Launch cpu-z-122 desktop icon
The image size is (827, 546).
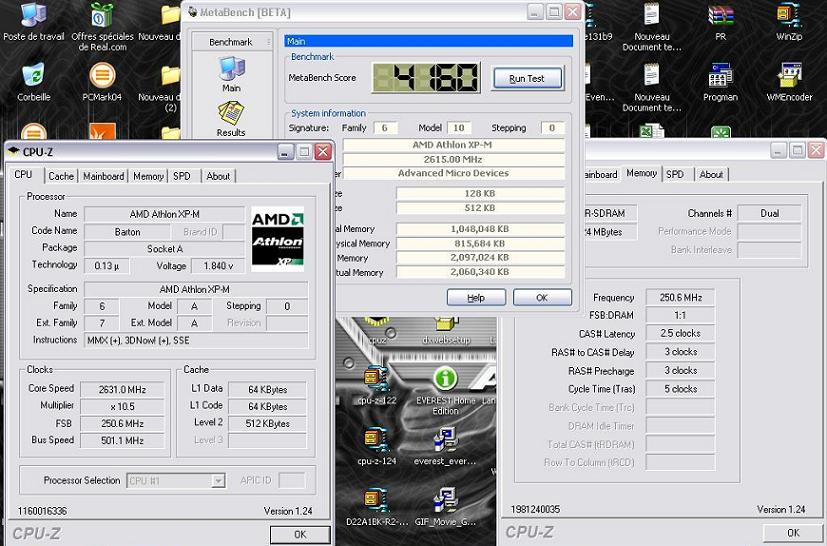pos(376,385)
